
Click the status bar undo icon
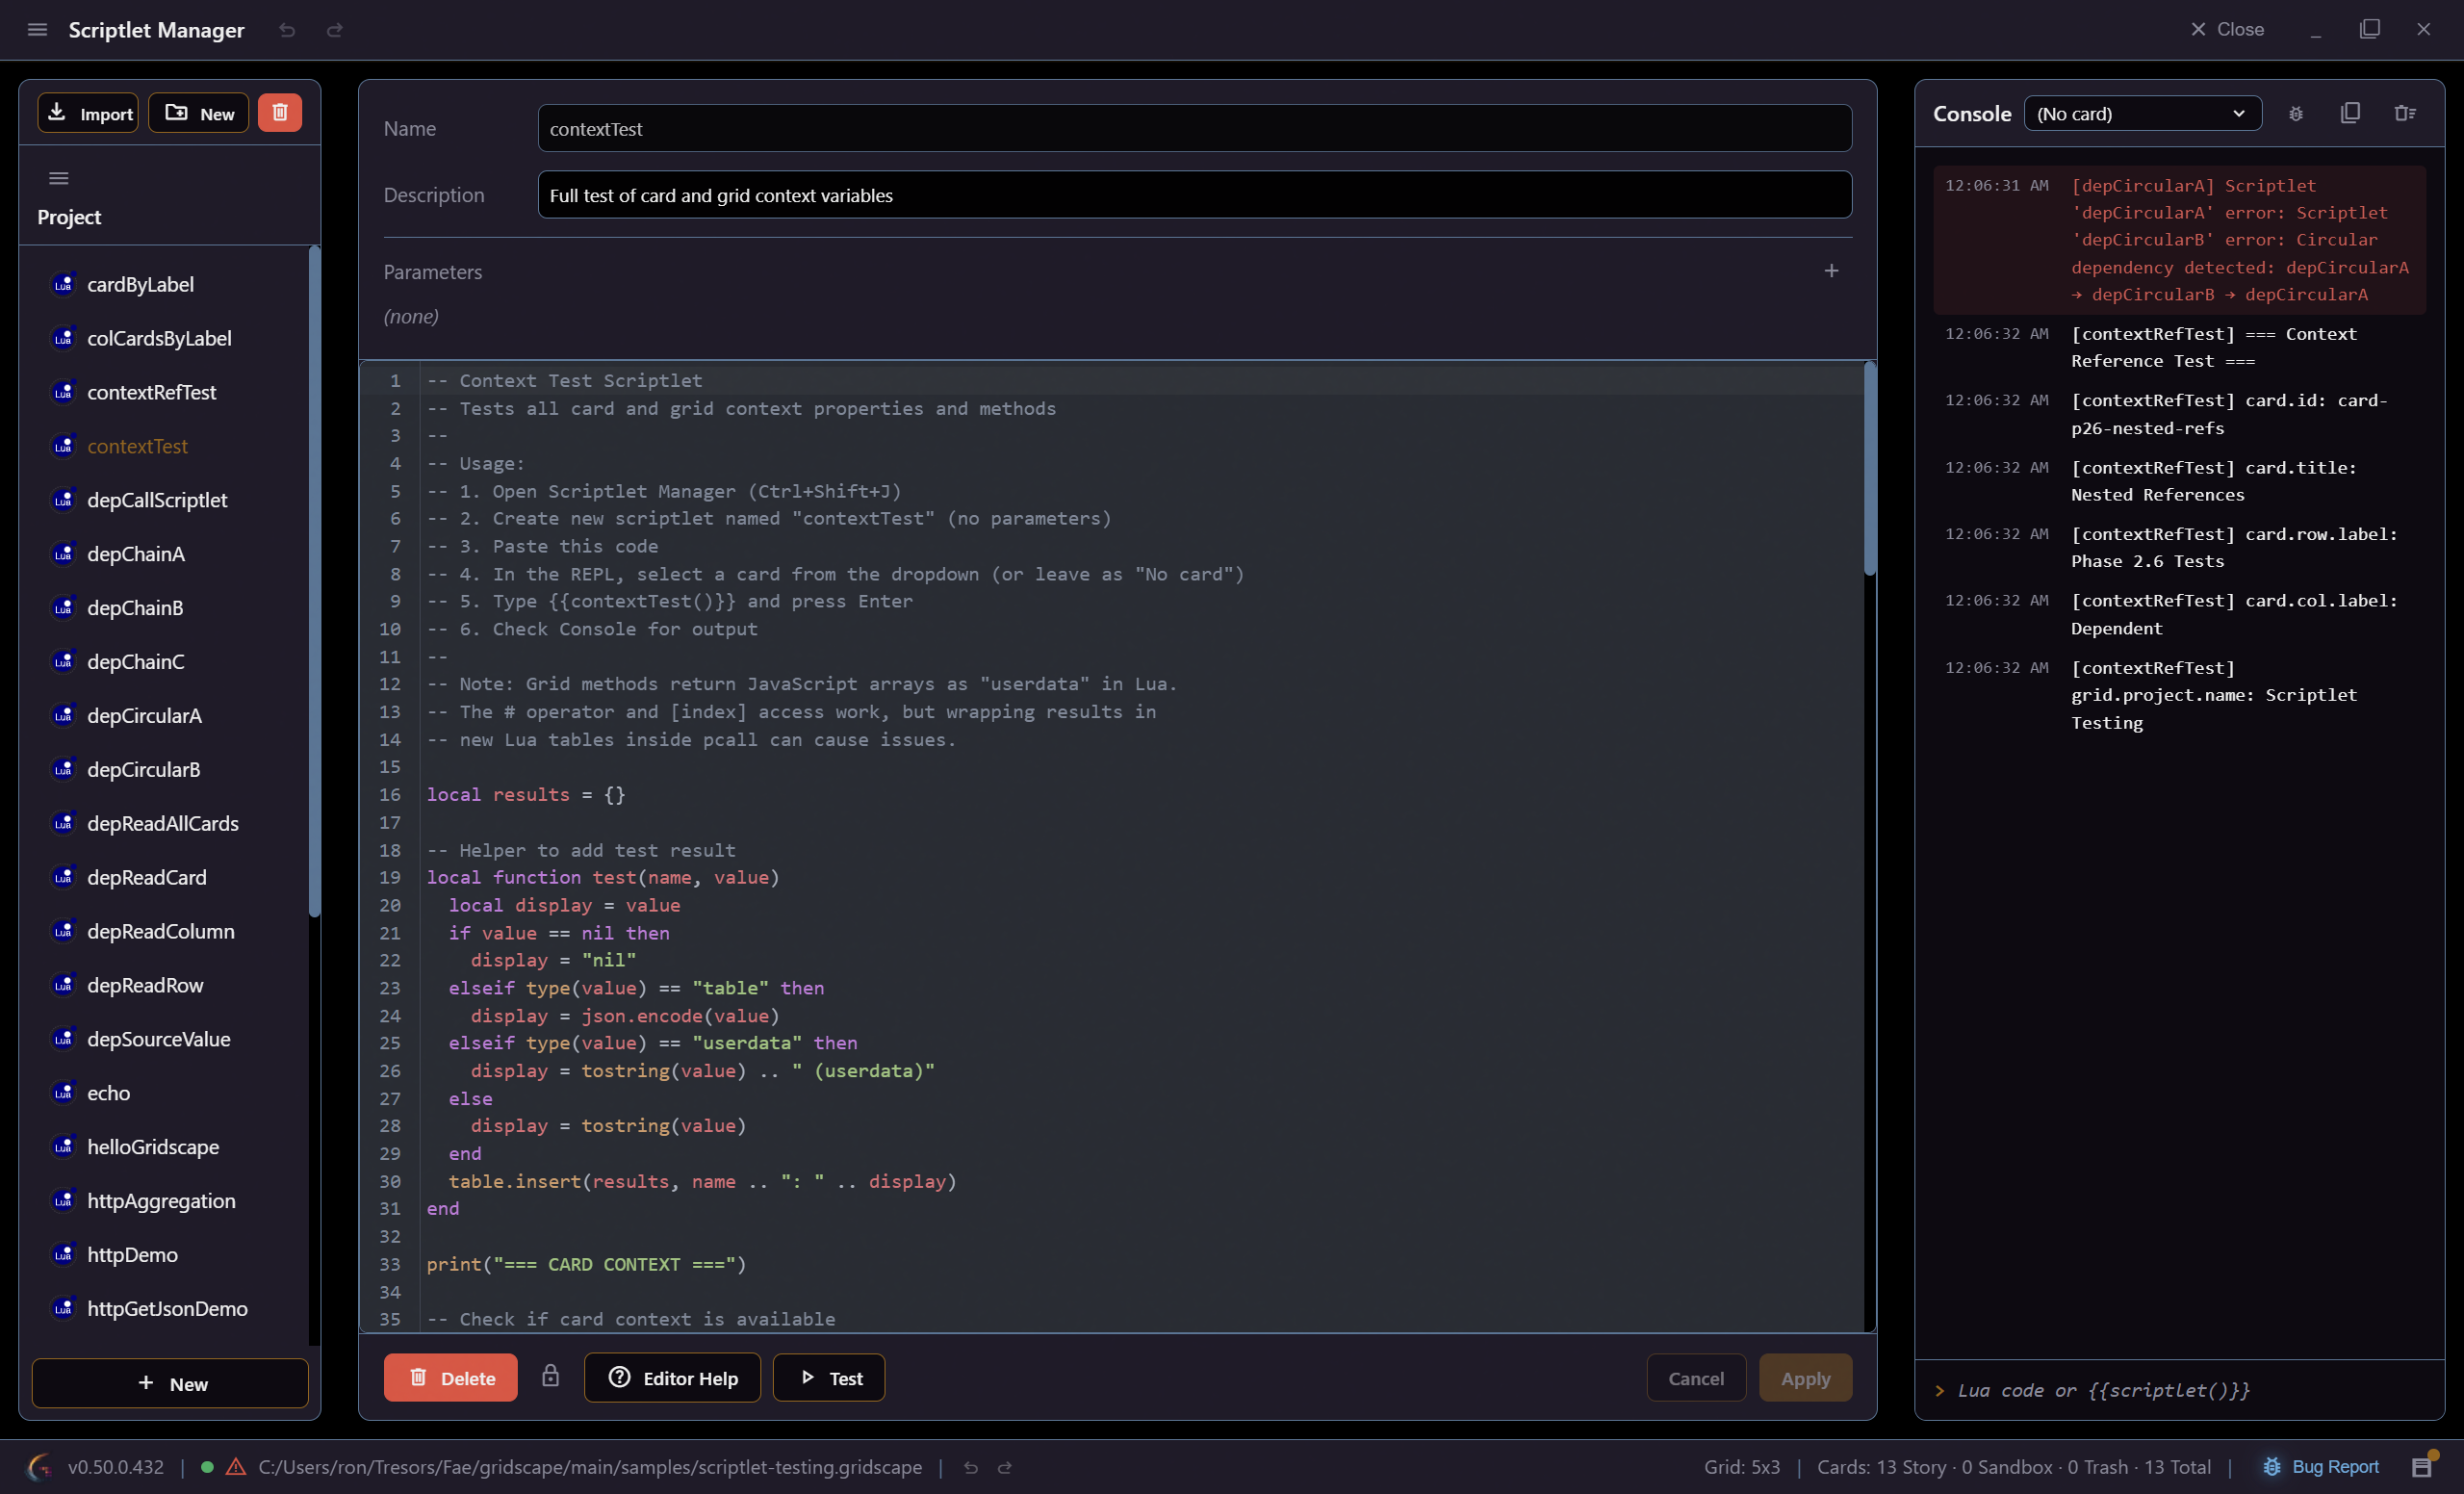(970, 1467)
